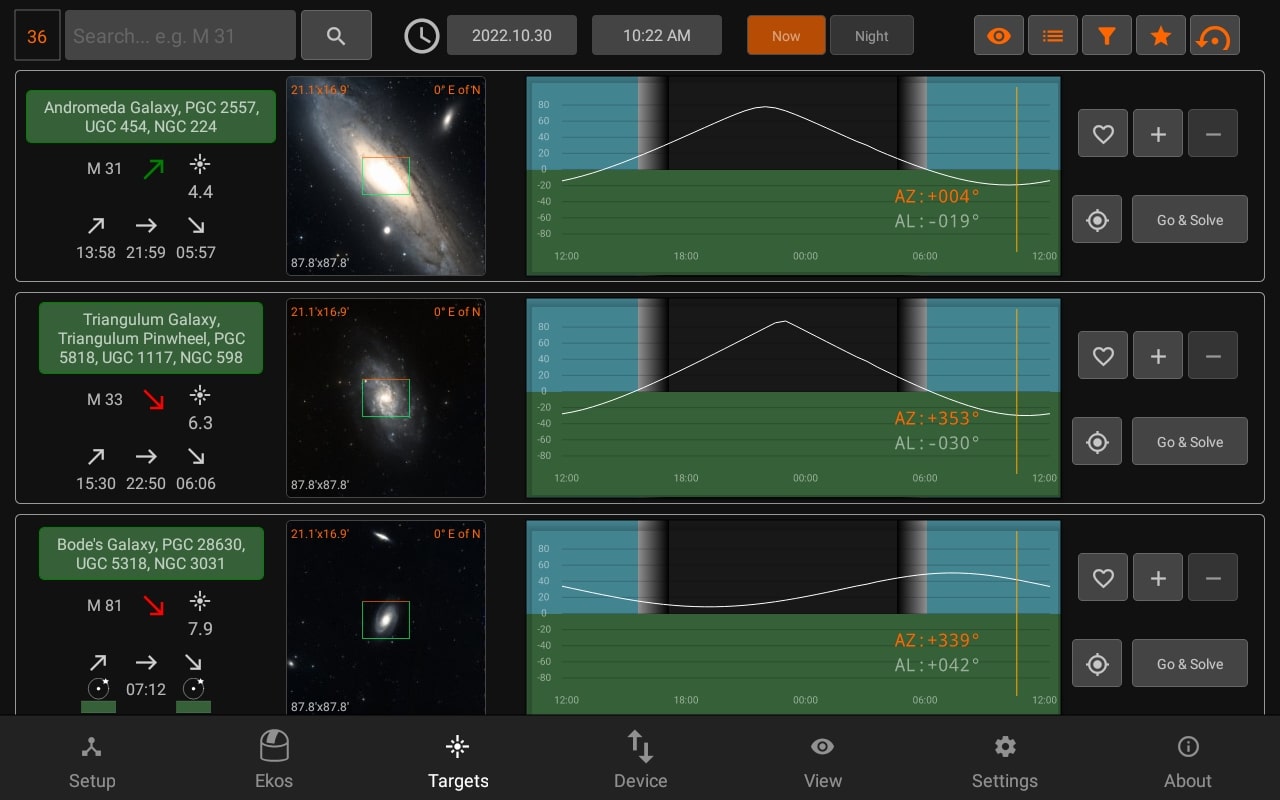The width and height of the screenshot is (1280, 800).
Task: Click set time 06:06 for M 33
Action: pos(196,483)
